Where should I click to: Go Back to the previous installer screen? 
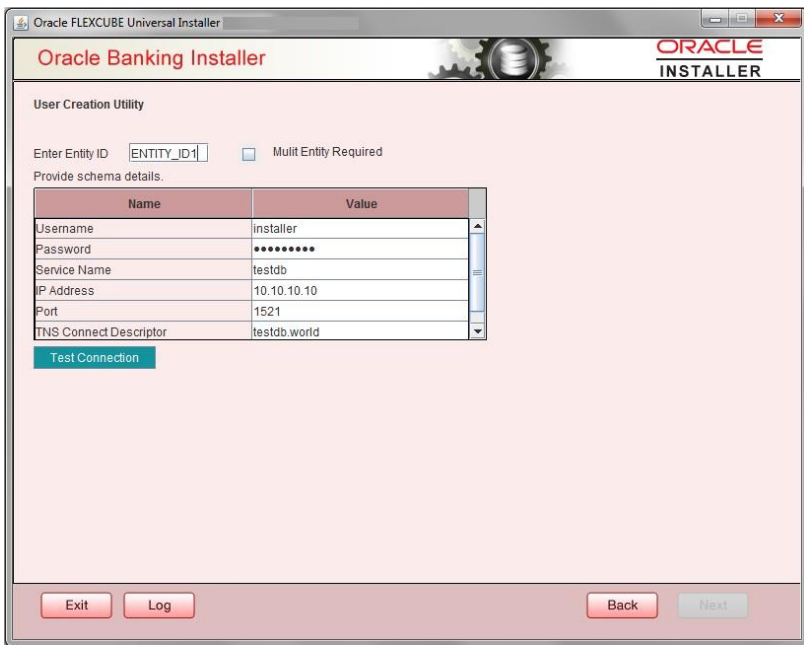622,605
